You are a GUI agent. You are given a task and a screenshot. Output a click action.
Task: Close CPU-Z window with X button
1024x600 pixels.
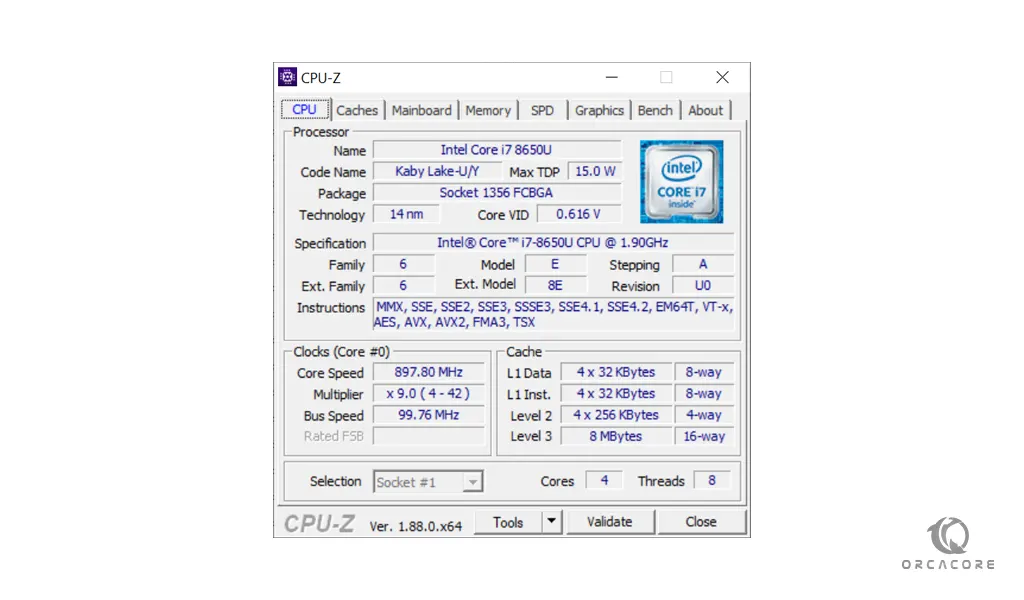coord(722,77)
